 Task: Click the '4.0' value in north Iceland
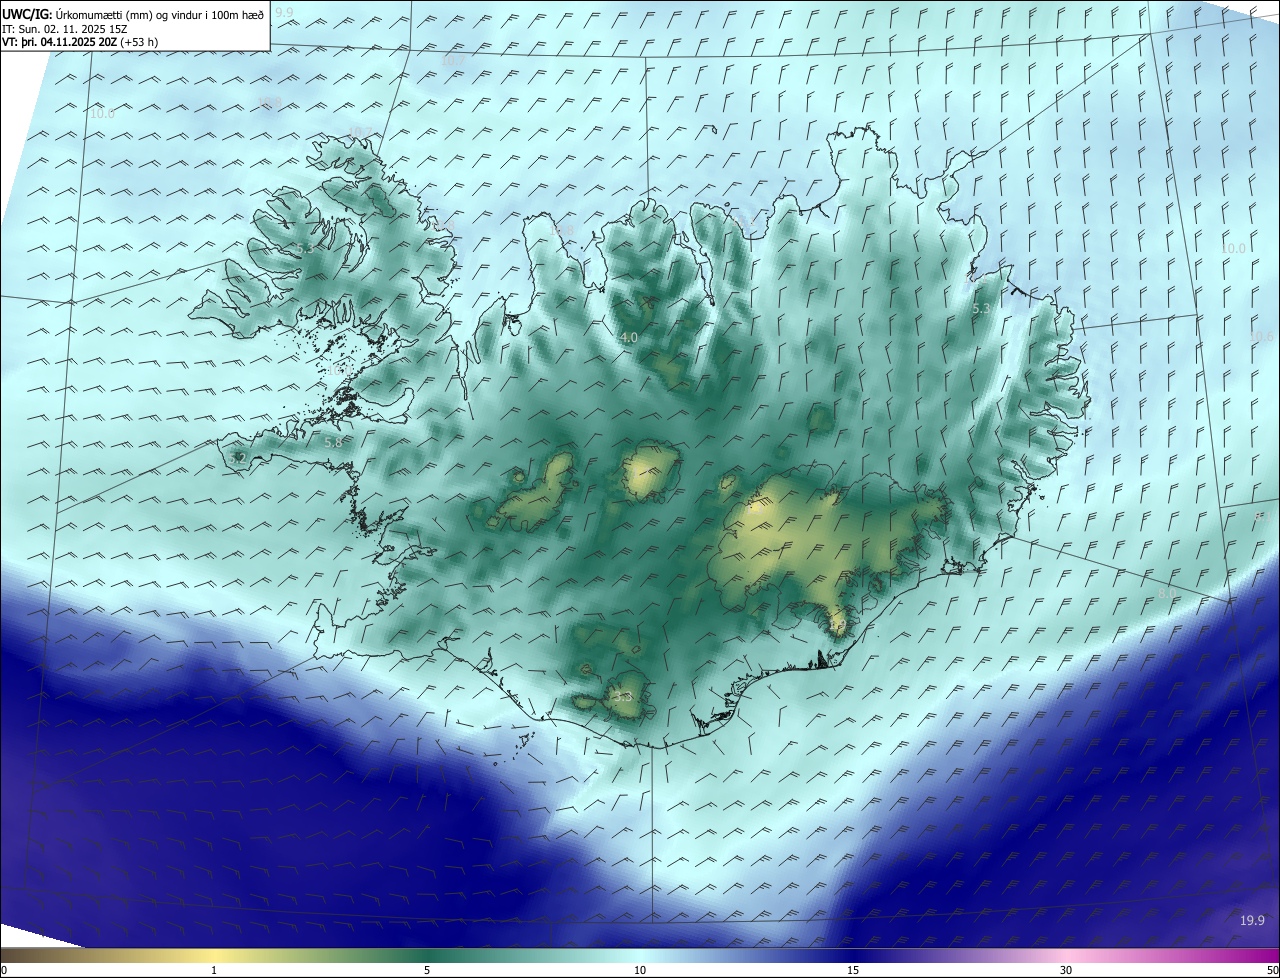click(x=628, y=338)
